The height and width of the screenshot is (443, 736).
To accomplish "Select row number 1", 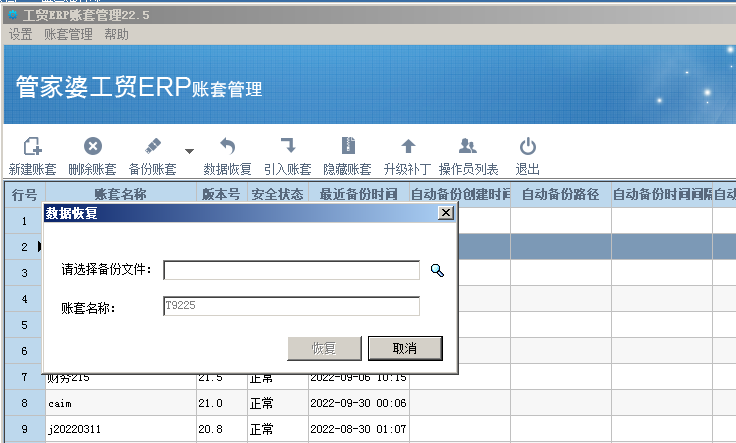I will 24,221.
